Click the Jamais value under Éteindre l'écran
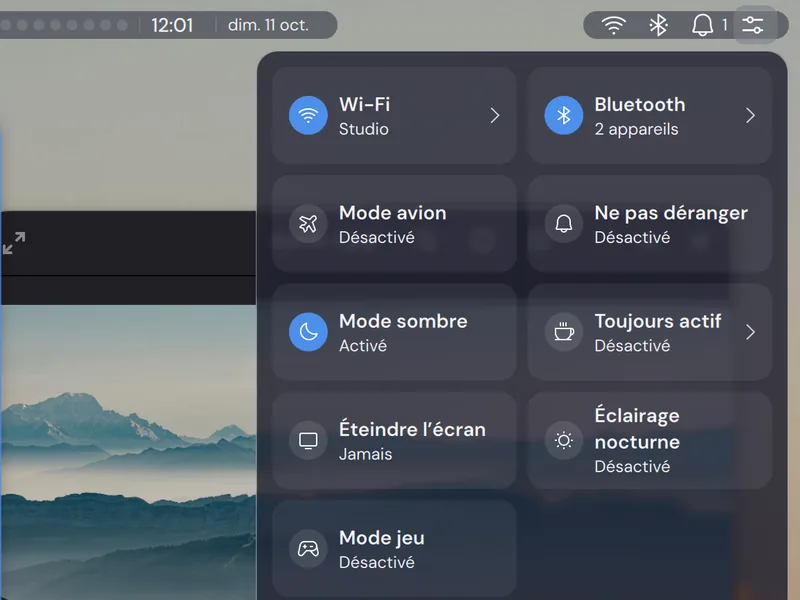 pyautogui.click(x=366, y=454)
